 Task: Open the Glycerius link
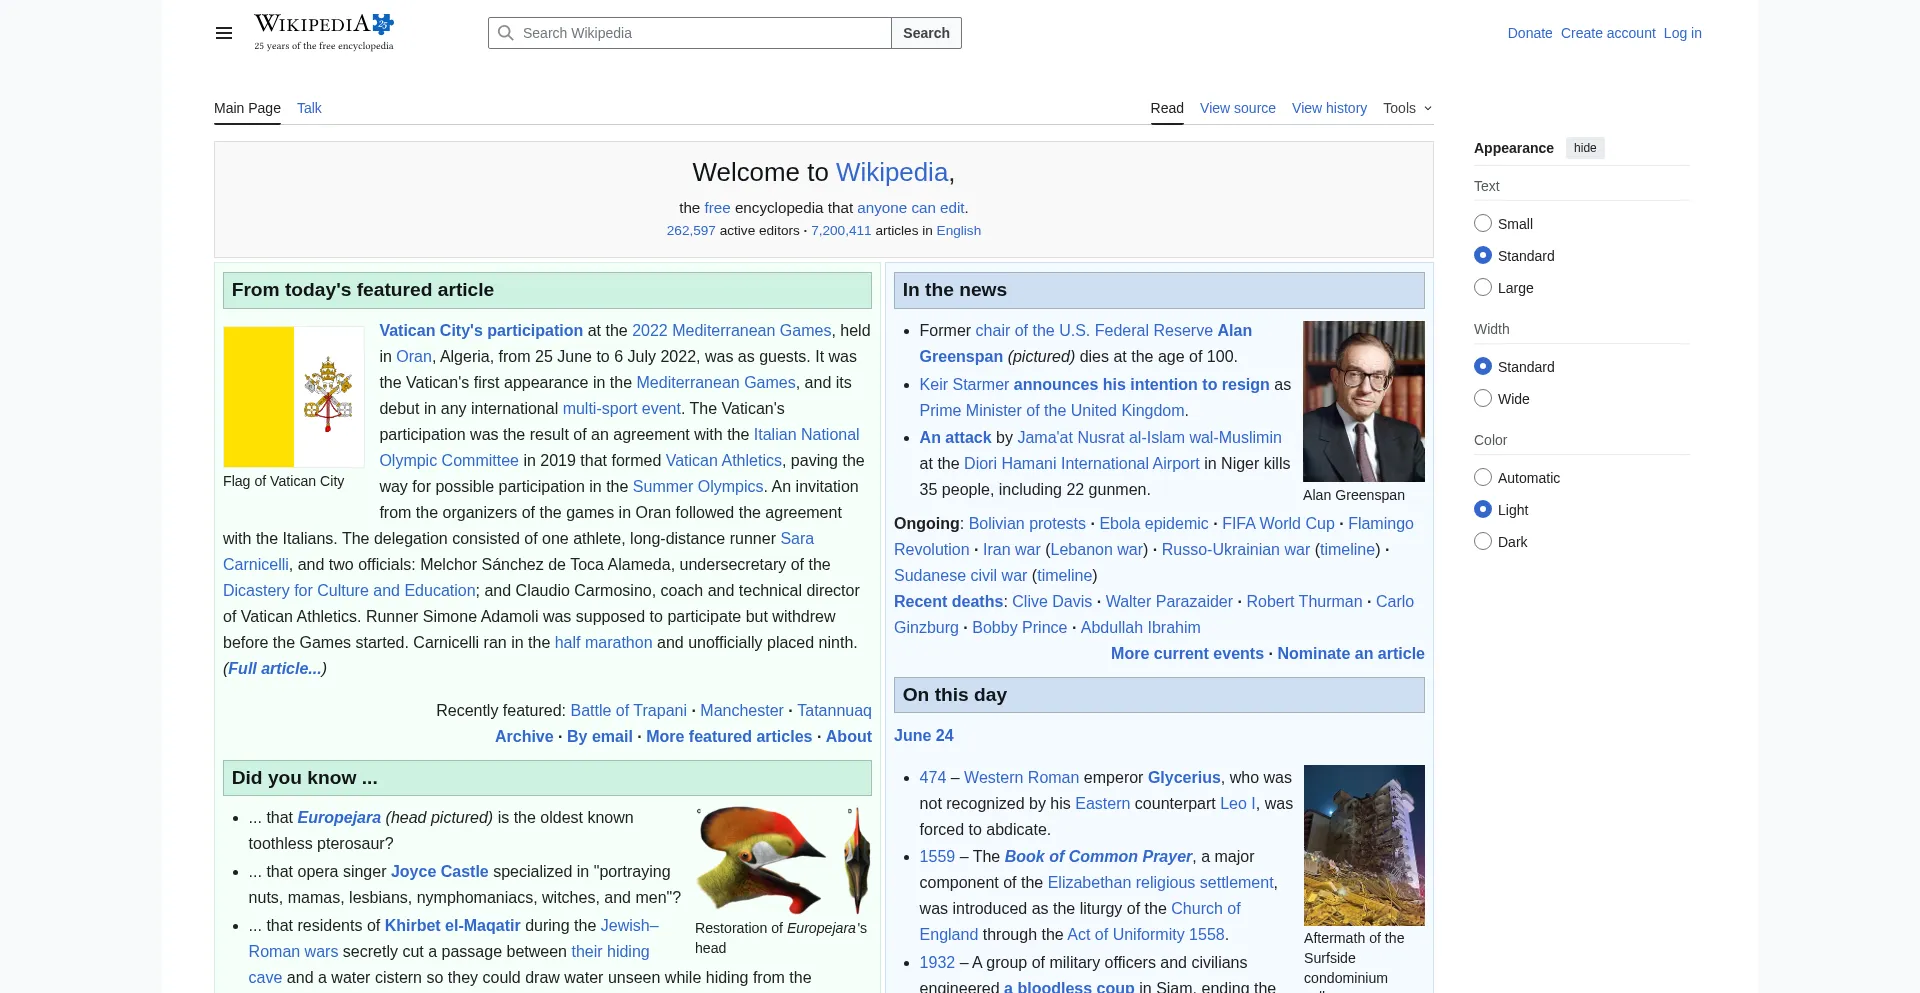(1184, 777)
